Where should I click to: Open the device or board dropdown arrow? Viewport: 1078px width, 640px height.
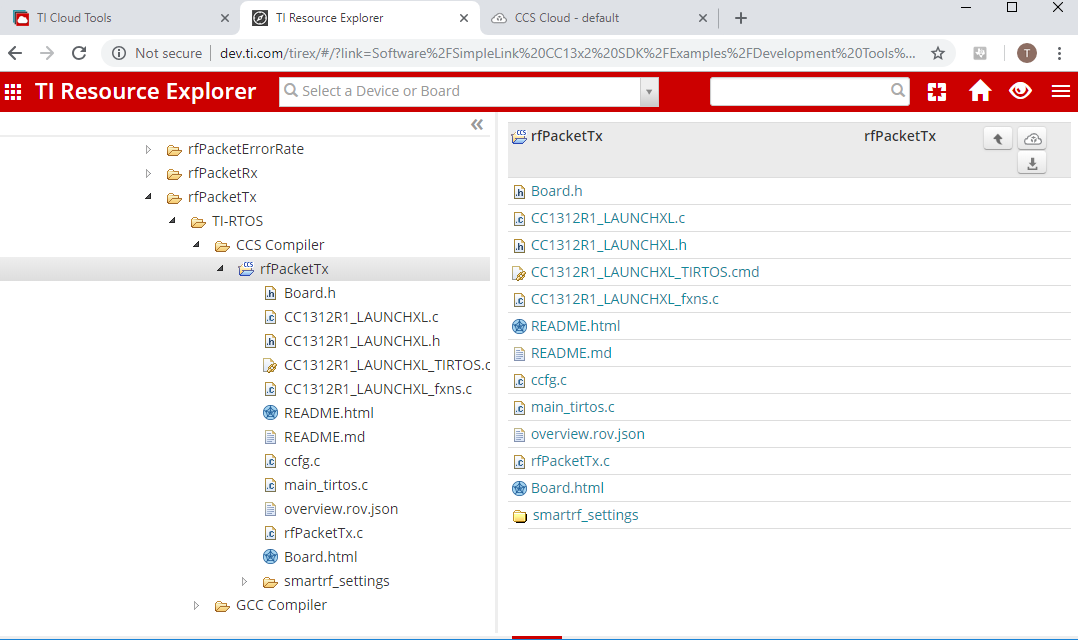648,91
